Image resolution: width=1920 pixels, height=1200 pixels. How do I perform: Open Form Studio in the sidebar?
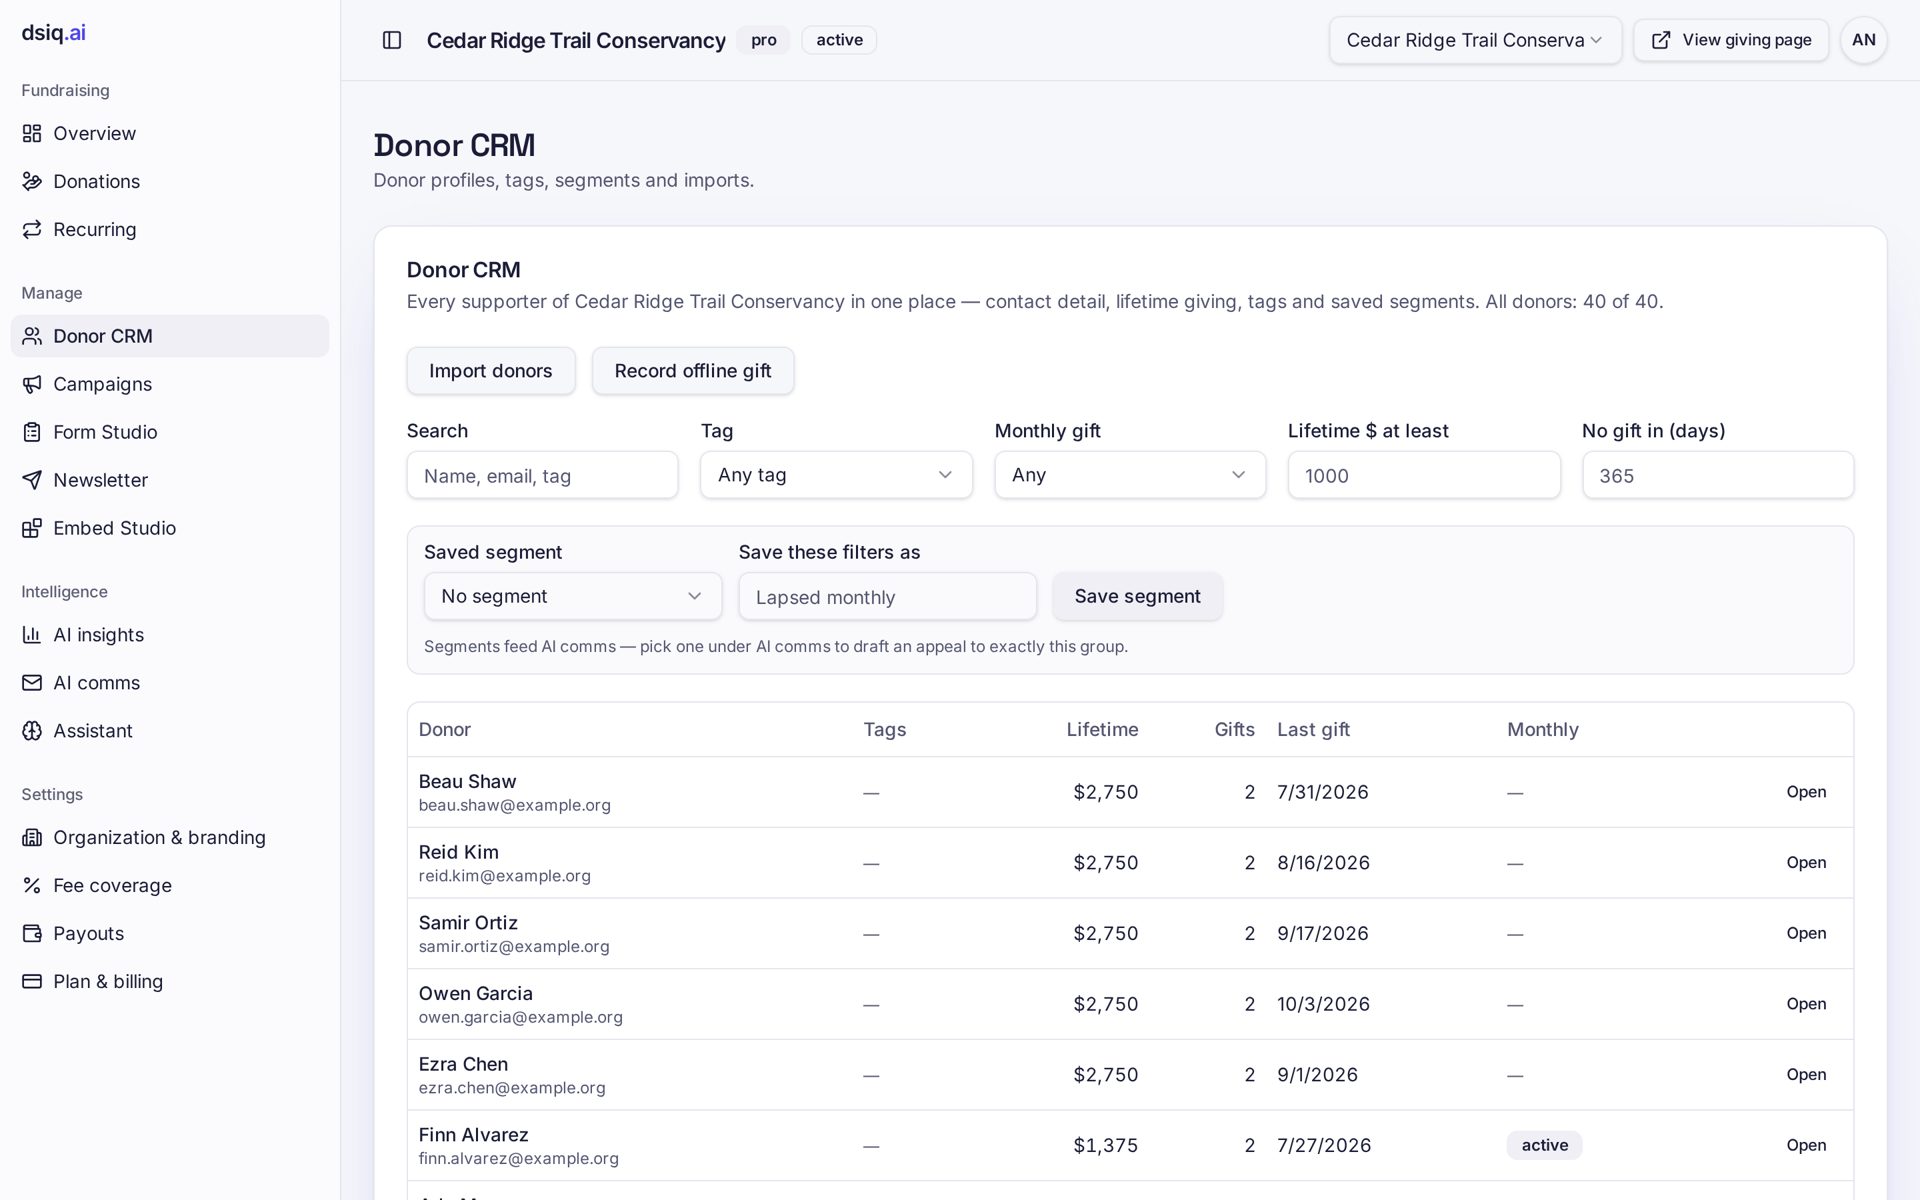tap(170, 432)
